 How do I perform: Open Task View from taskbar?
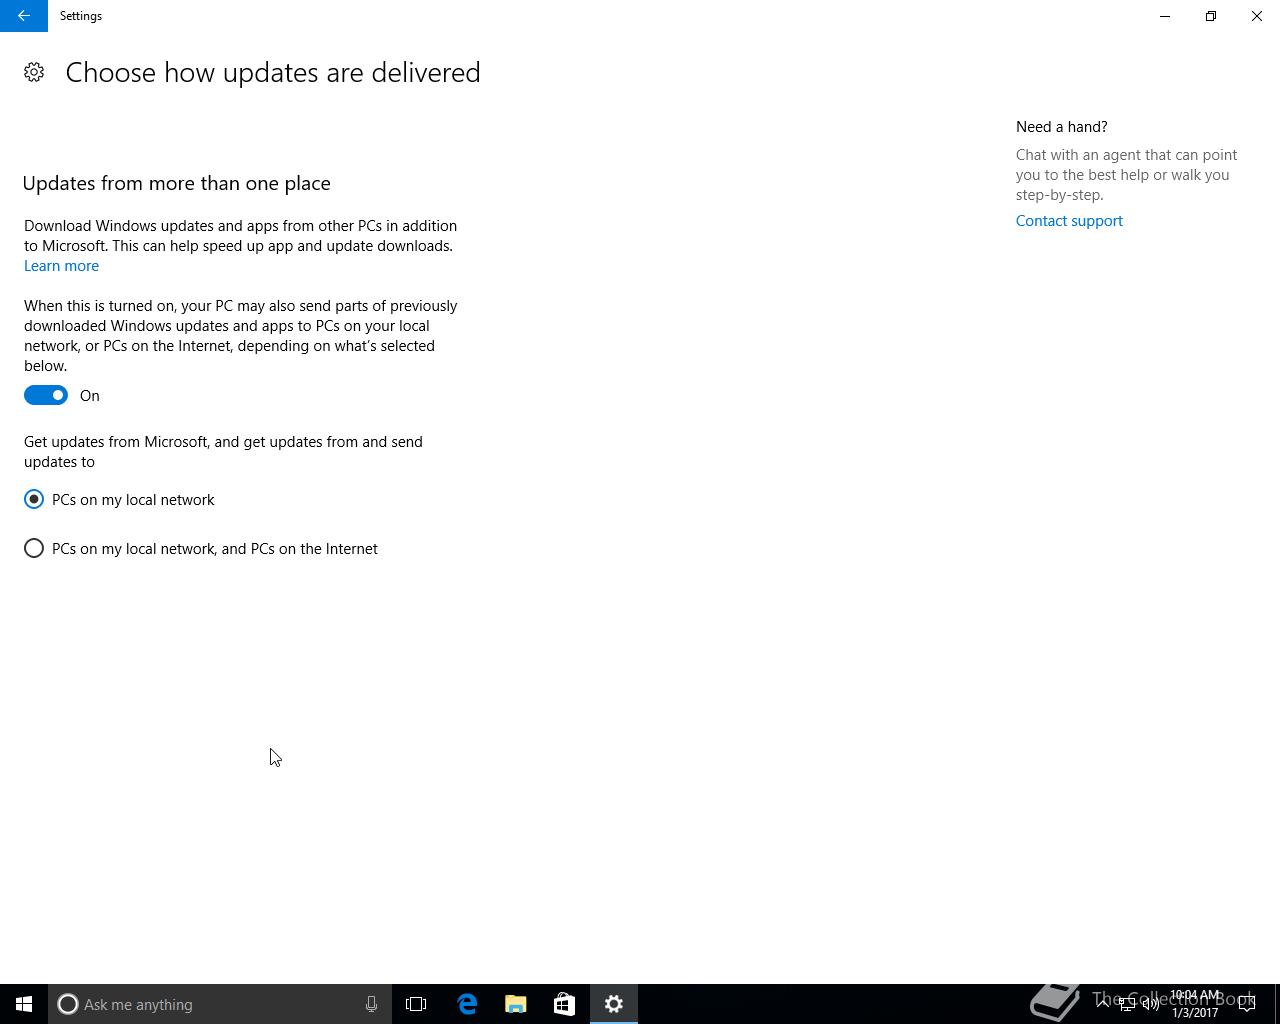tap(416, 1004)
